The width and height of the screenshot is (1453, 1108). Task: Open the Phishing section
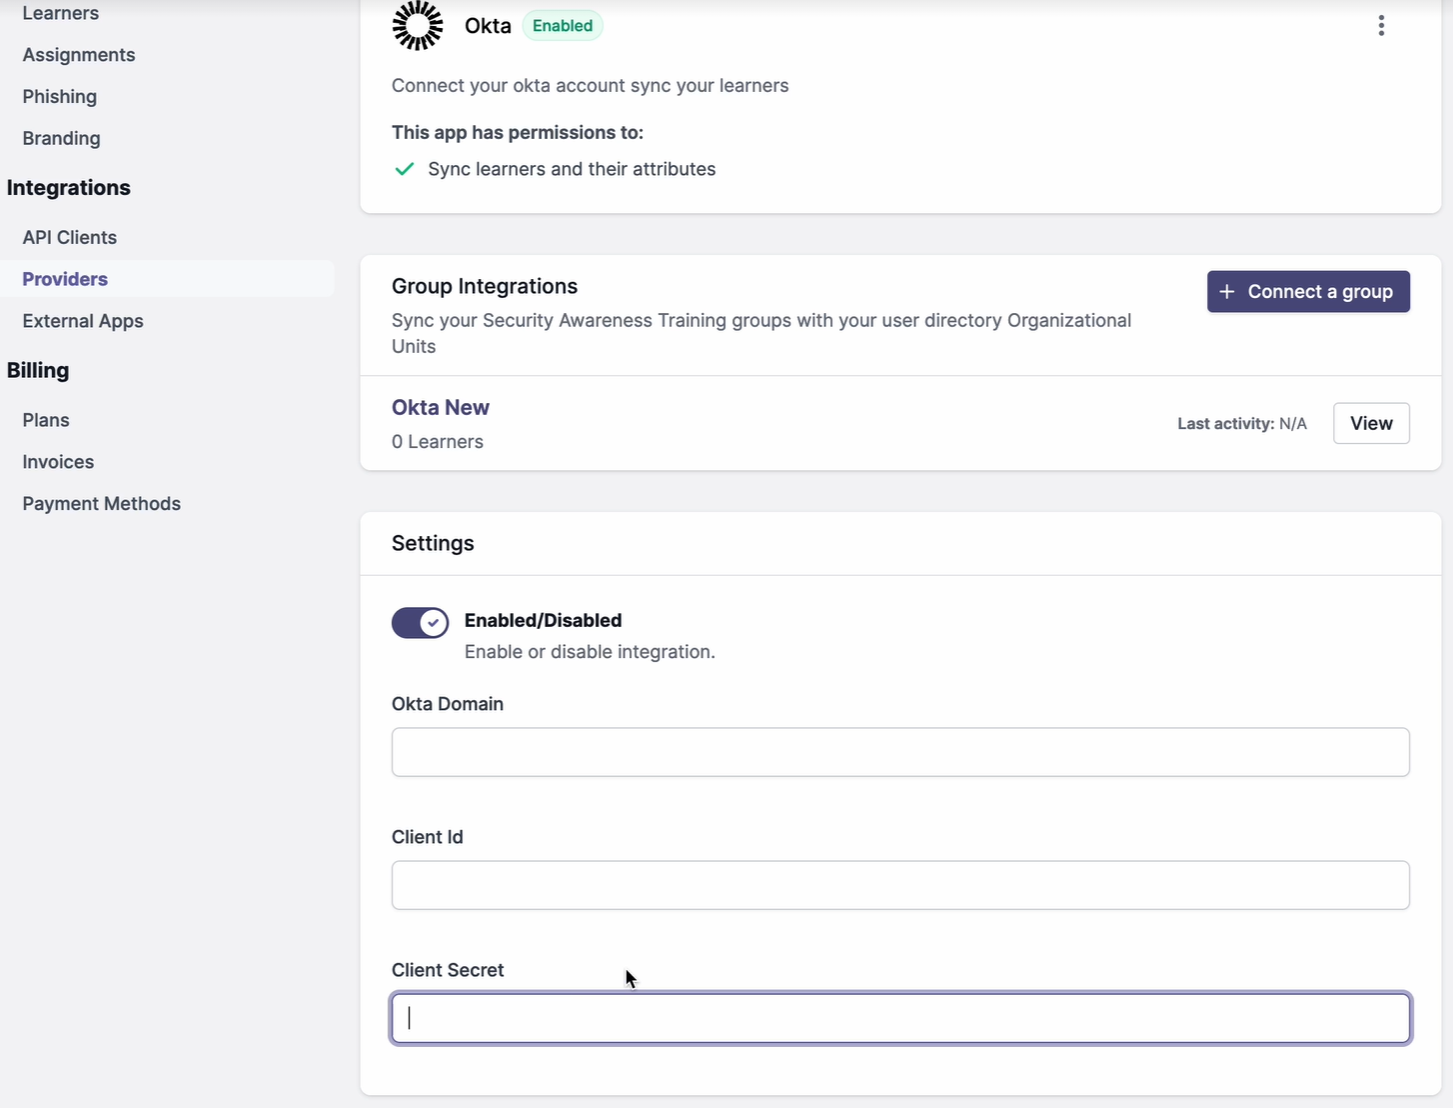[x=60, y=97]
